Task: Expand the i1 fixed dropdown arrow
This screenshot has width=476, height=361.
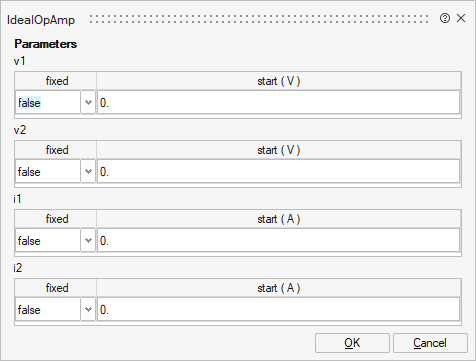Action: click(x=88, y=241)
